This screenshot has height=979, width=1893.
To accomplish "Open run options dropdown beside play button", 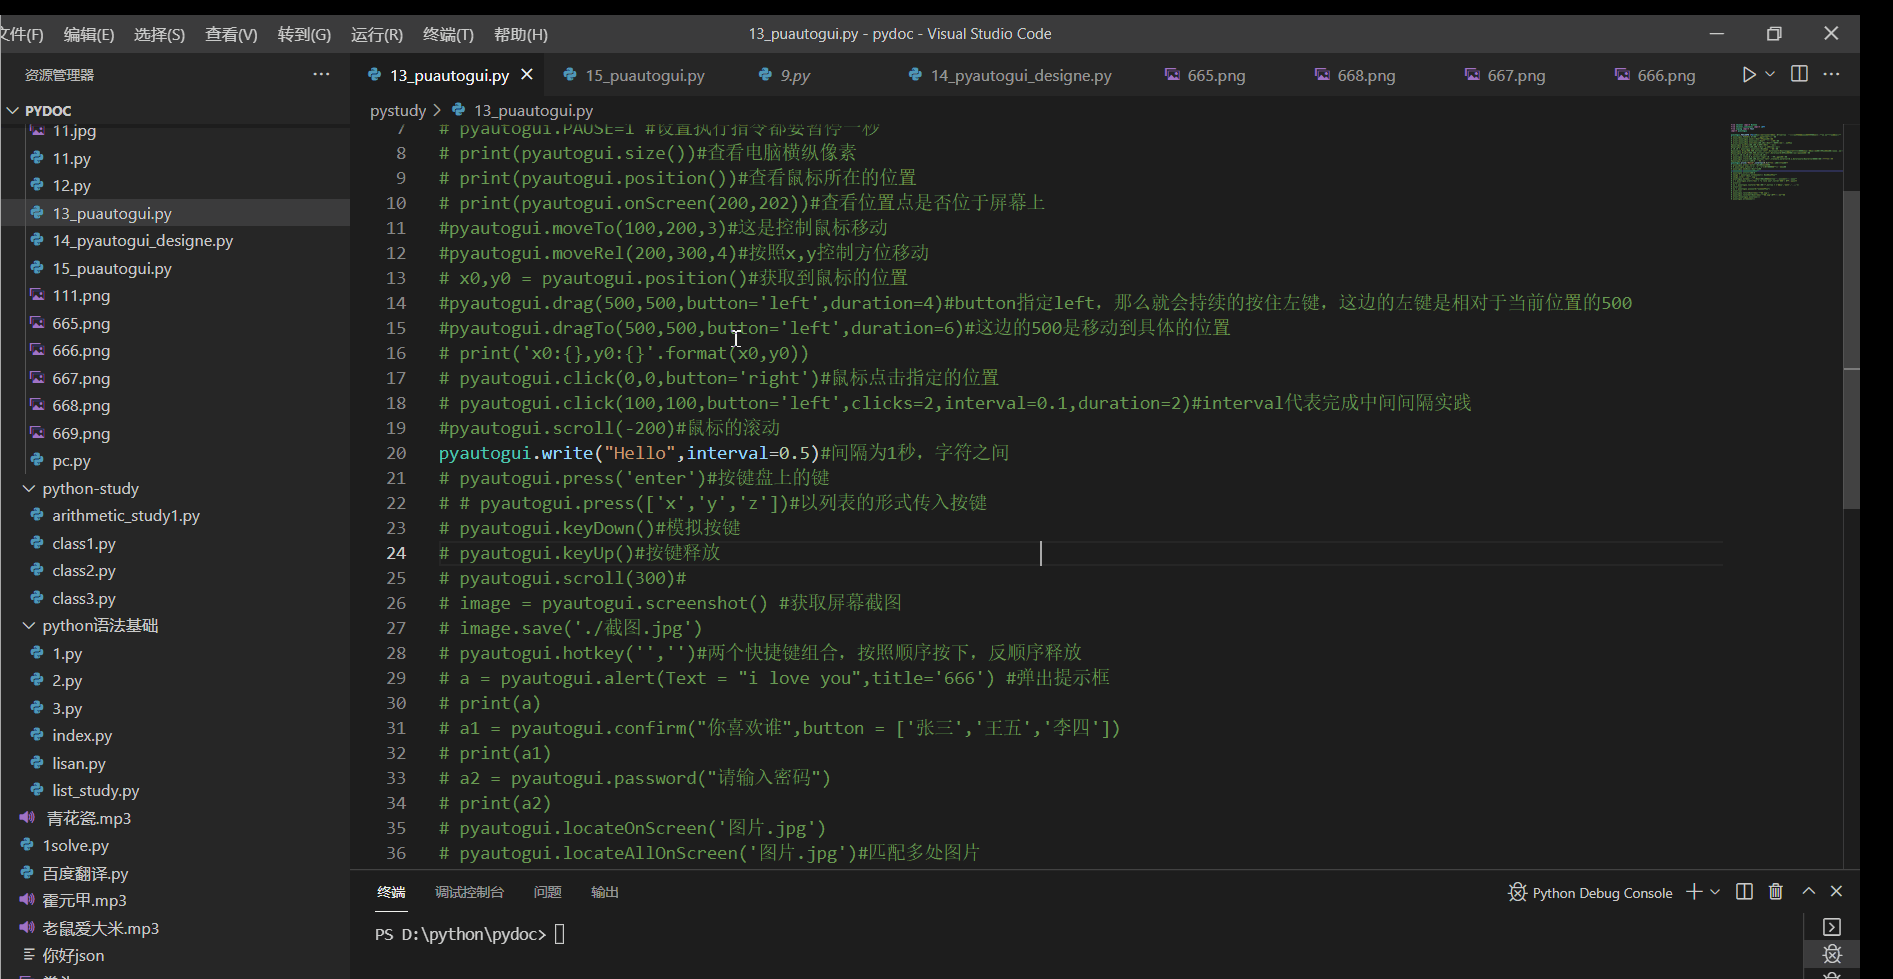I will [1770, 75].
